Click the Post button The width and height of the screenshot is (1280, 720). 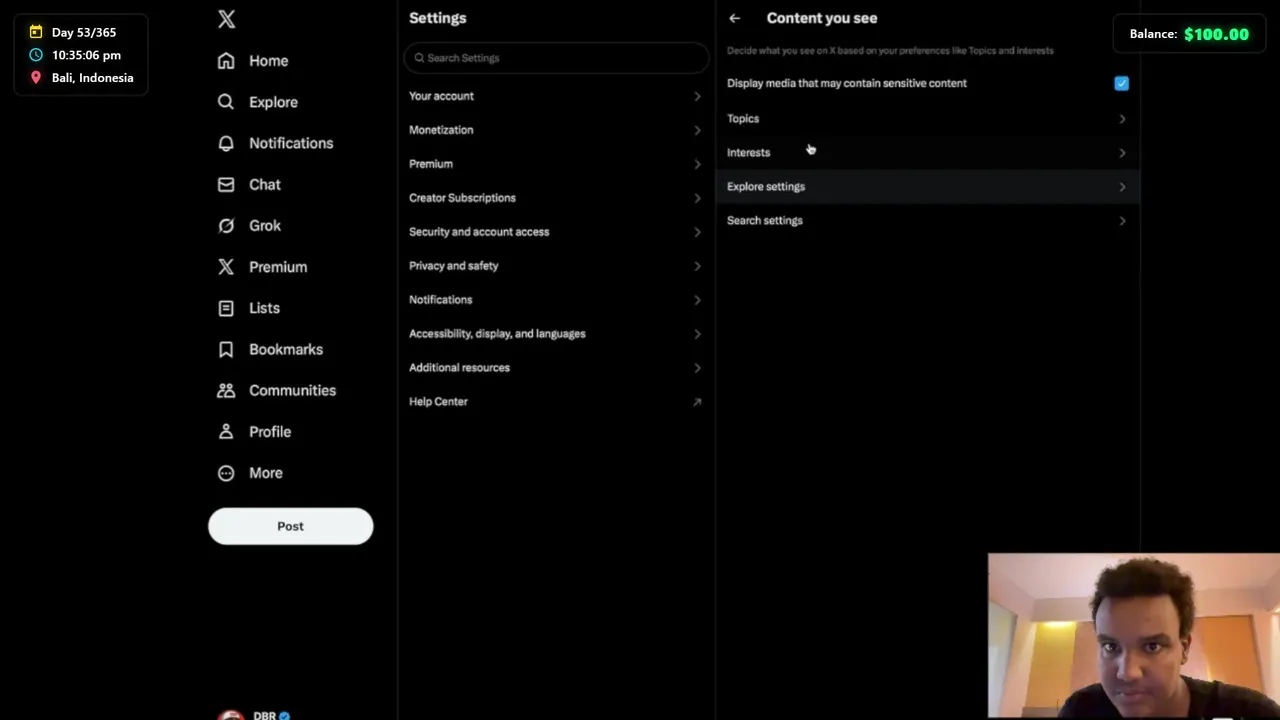click(290, 526)
